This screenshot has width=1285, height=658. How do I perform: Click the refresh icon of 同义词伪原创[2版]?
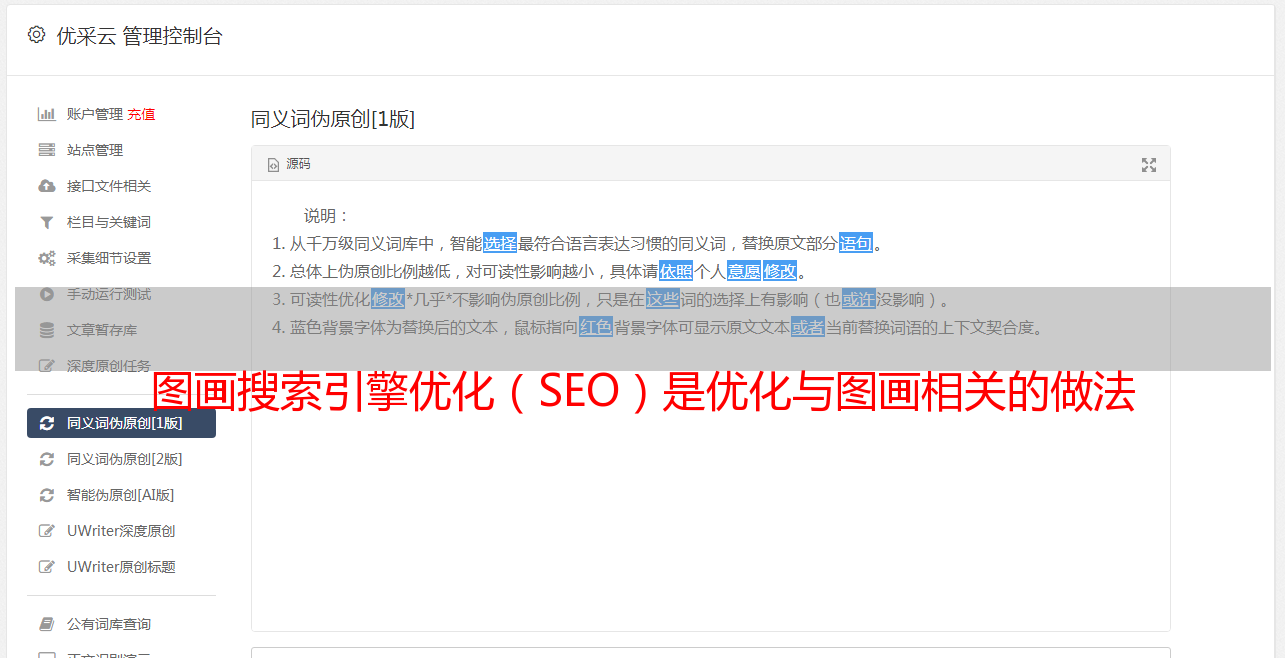tap(46, 459)
